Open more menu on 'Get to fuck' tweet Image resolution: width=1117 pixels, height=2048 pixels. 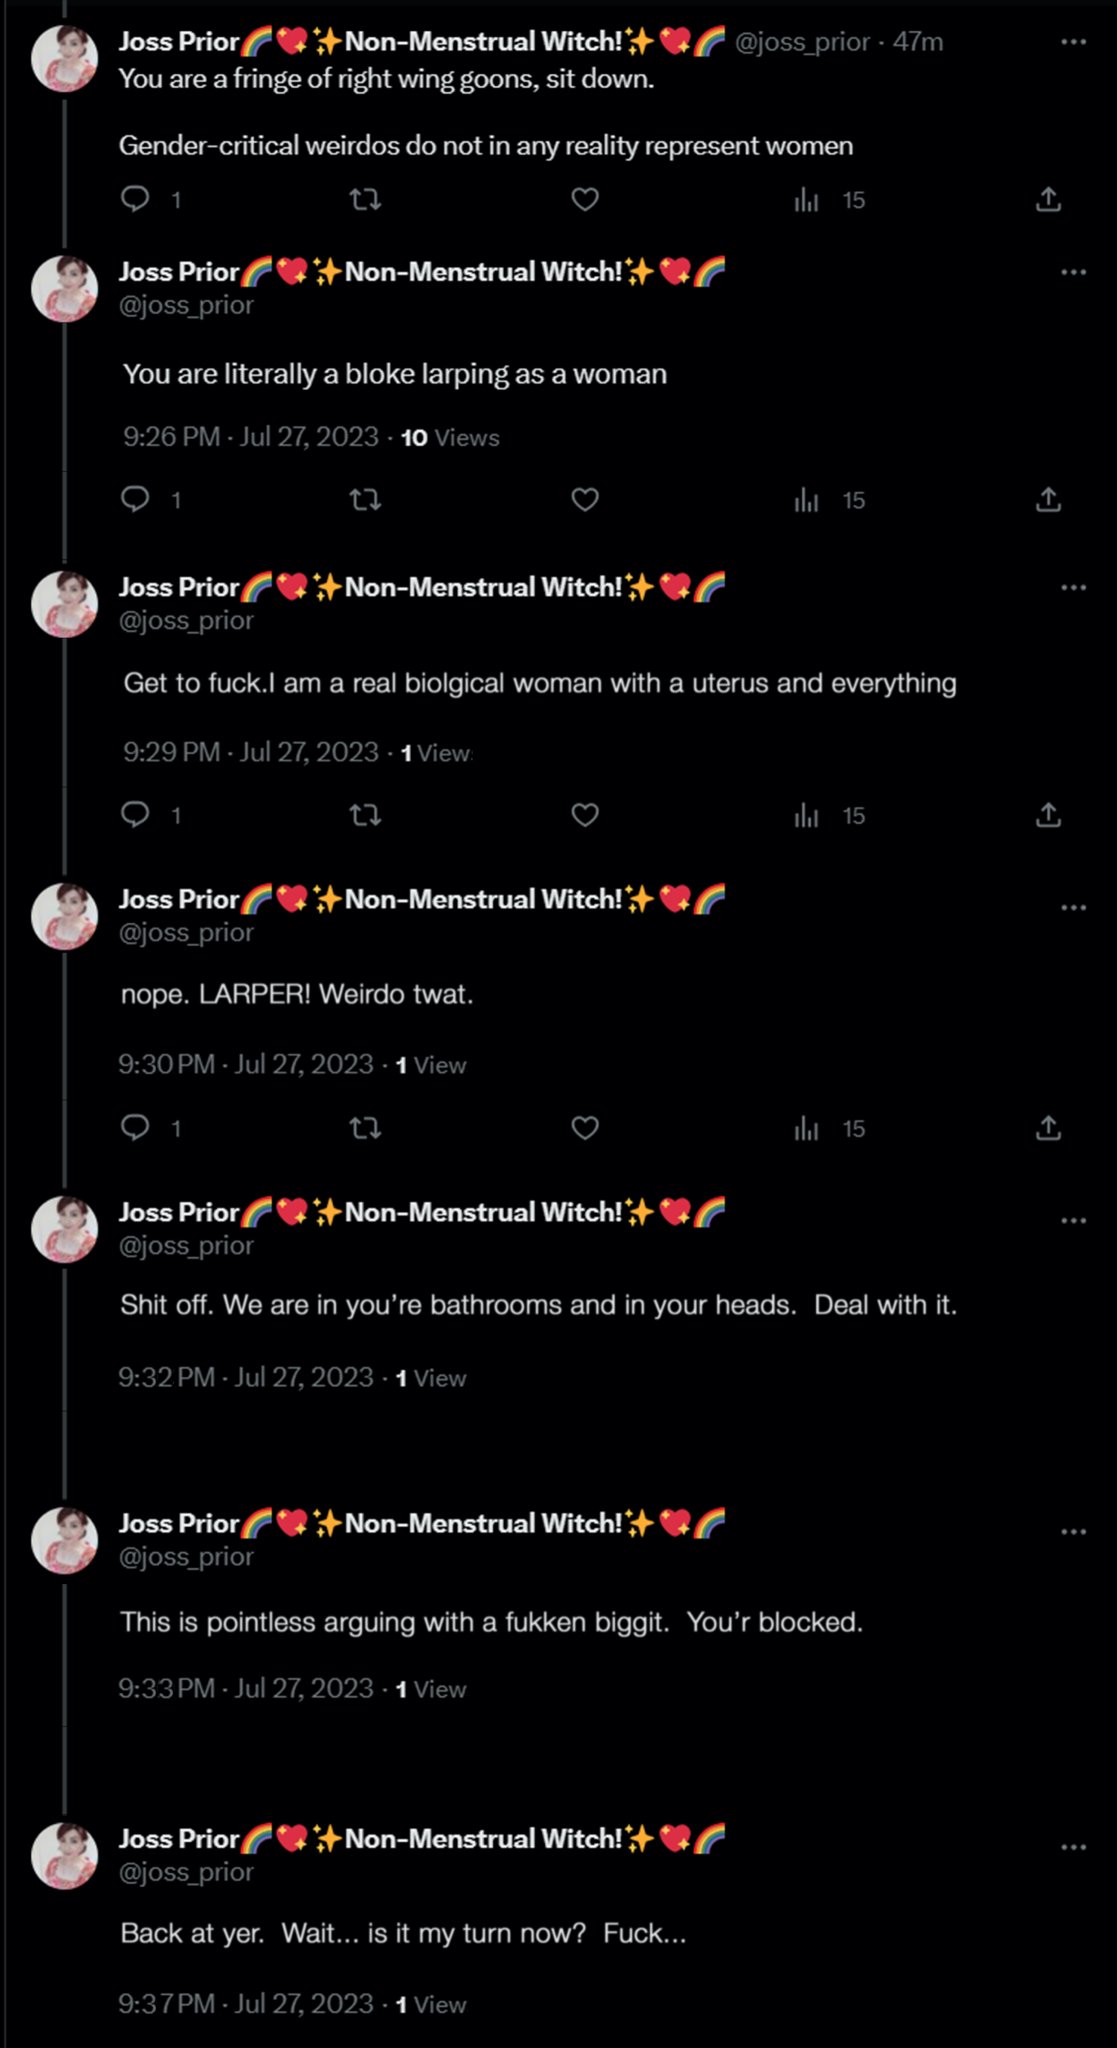click(1073, 588)
